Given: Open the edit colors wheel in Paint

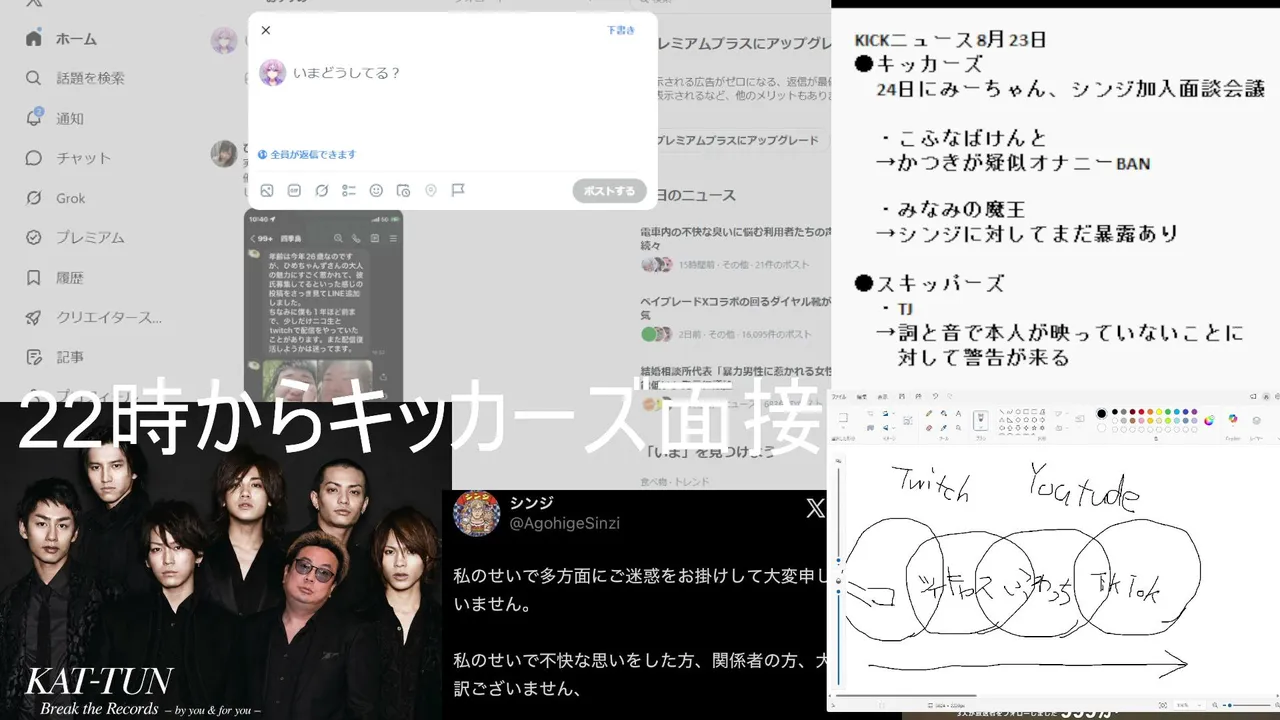Looking at the screenshot, I should coord(1209,420).
